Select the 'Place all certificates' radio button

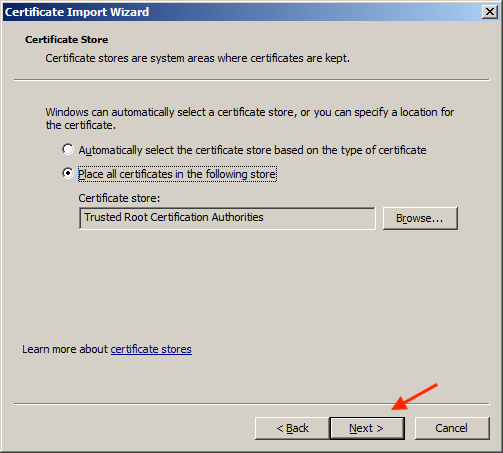click(x=68, y=173)
